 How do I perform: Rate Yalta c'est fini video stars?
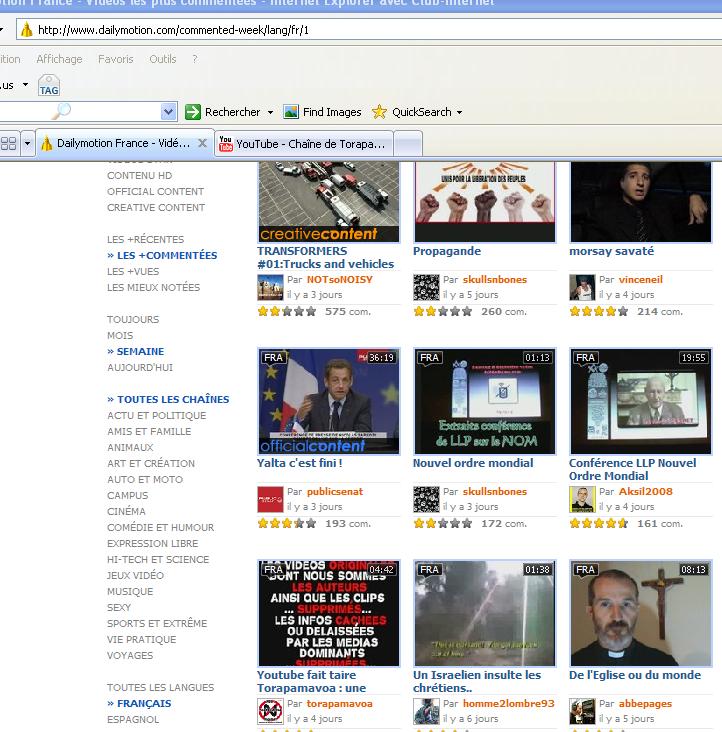tap(287, 523)
